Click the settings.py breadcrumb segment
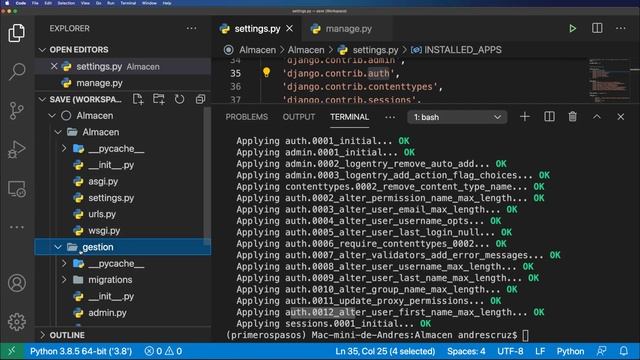 click(x=368, y=50)
